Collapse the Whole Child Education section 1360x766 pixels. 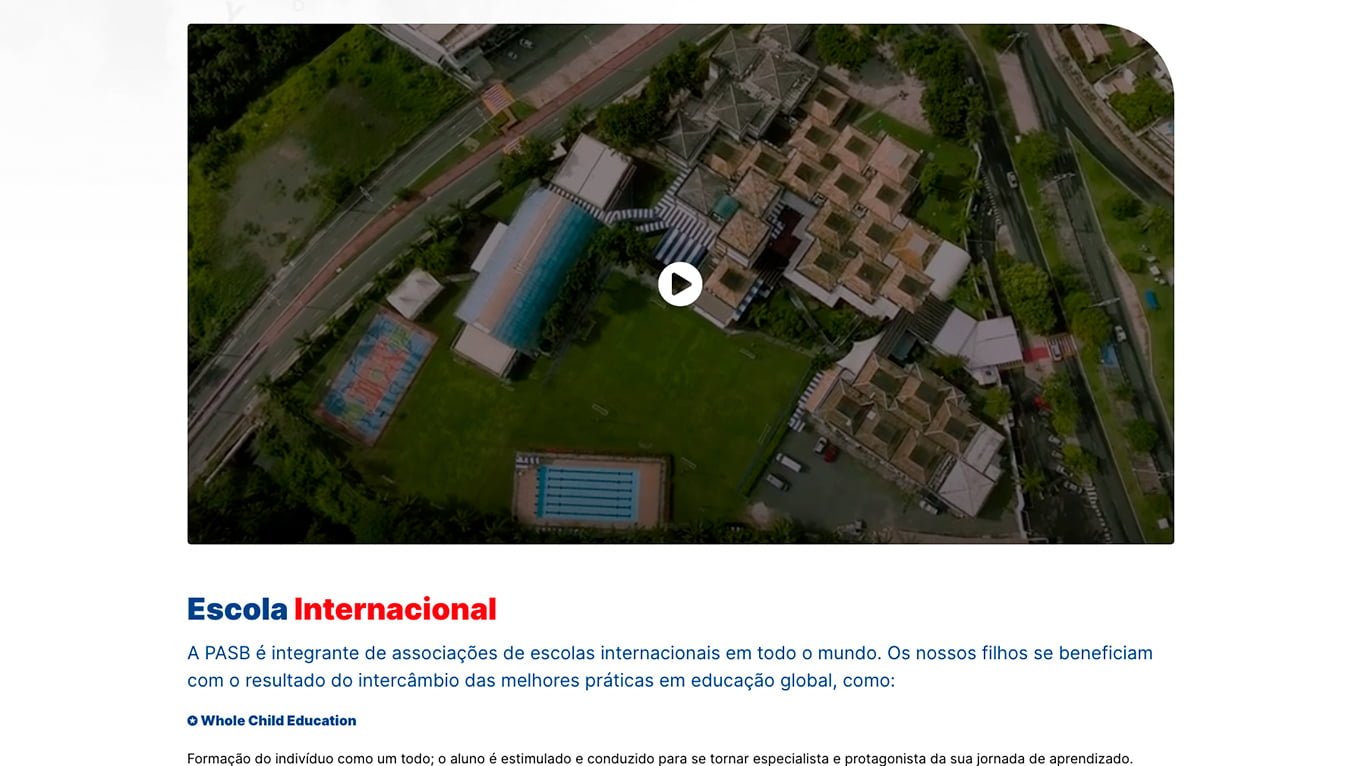[x=278, y=721]
